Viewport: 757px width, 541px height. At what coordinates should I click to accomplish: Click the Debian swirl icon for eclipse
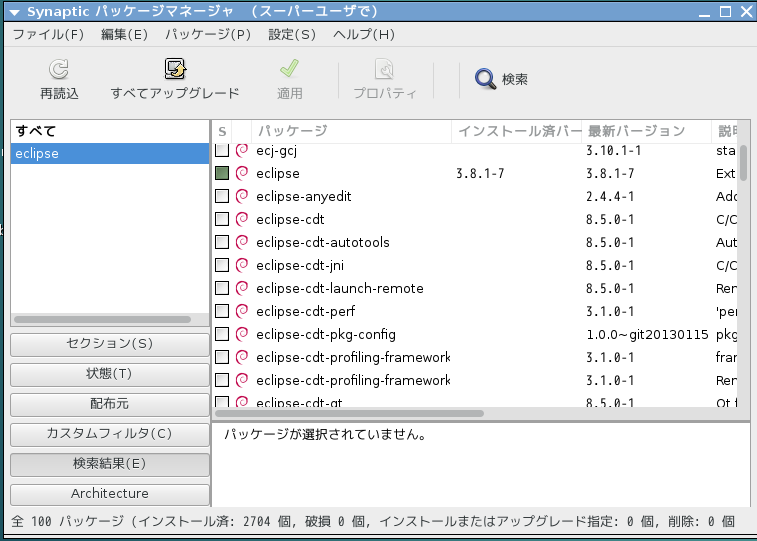pos(242,173)
